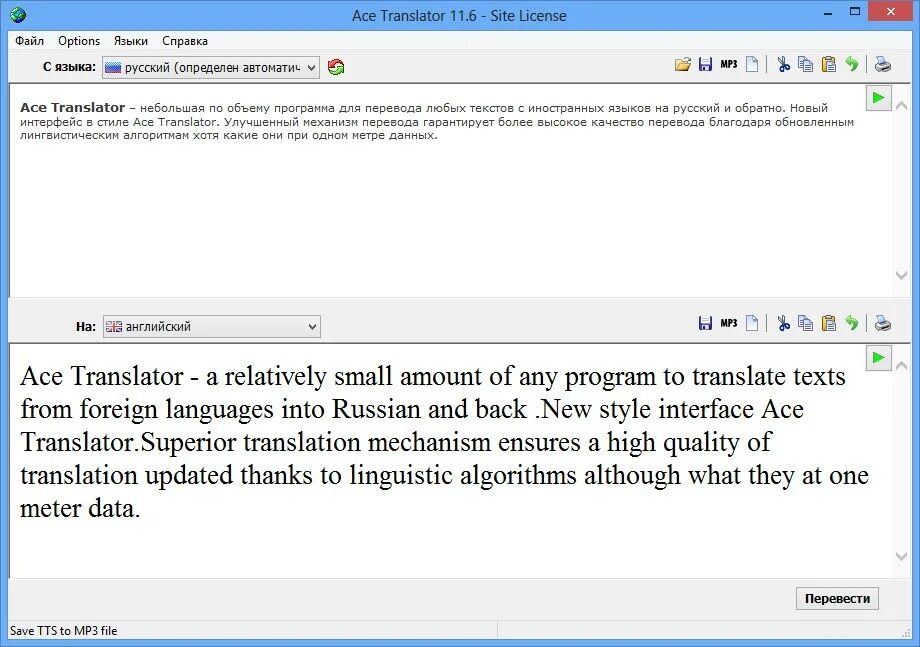This screenshot has height=647, width=920.
Task: Save source TTS as MP3
Action: click(x=729, y=65)
